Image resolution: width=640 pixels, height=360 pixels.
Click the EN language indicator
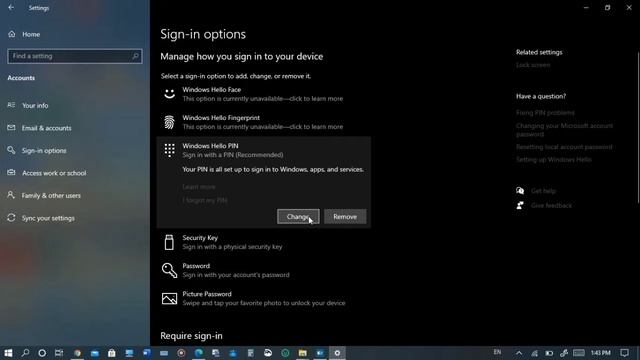497,352
